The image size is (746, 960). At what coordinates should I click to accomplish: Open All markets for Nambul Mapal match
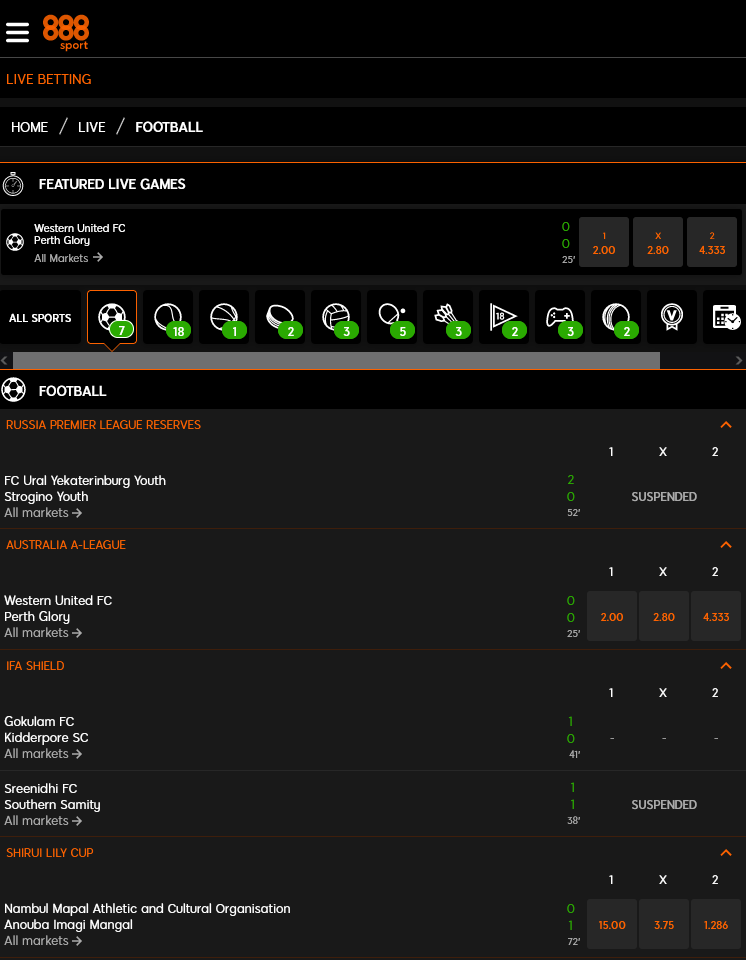43,941
